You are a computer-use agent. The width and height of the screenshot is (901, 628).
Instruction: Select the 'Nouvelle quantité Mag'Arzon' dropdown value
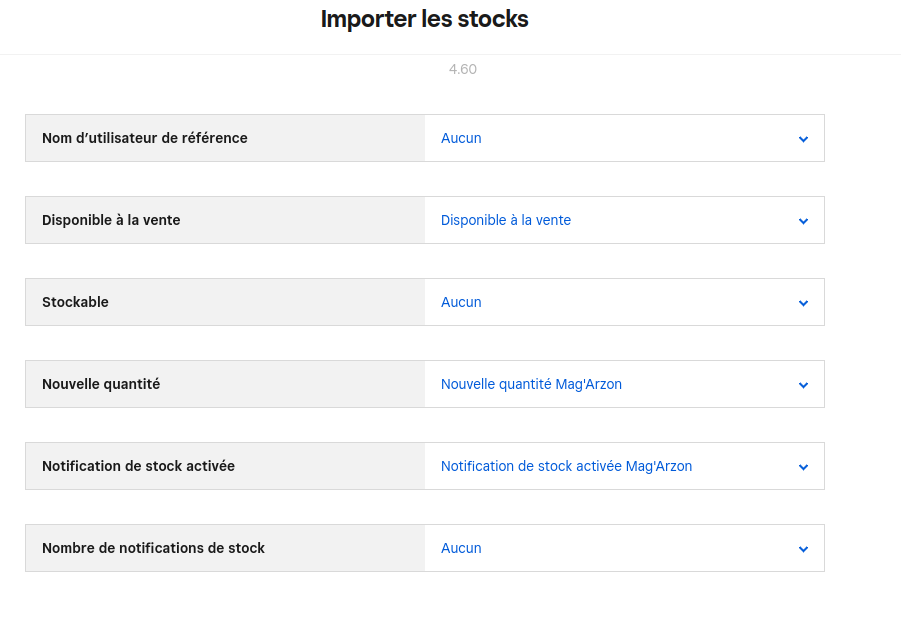point(531,384)
